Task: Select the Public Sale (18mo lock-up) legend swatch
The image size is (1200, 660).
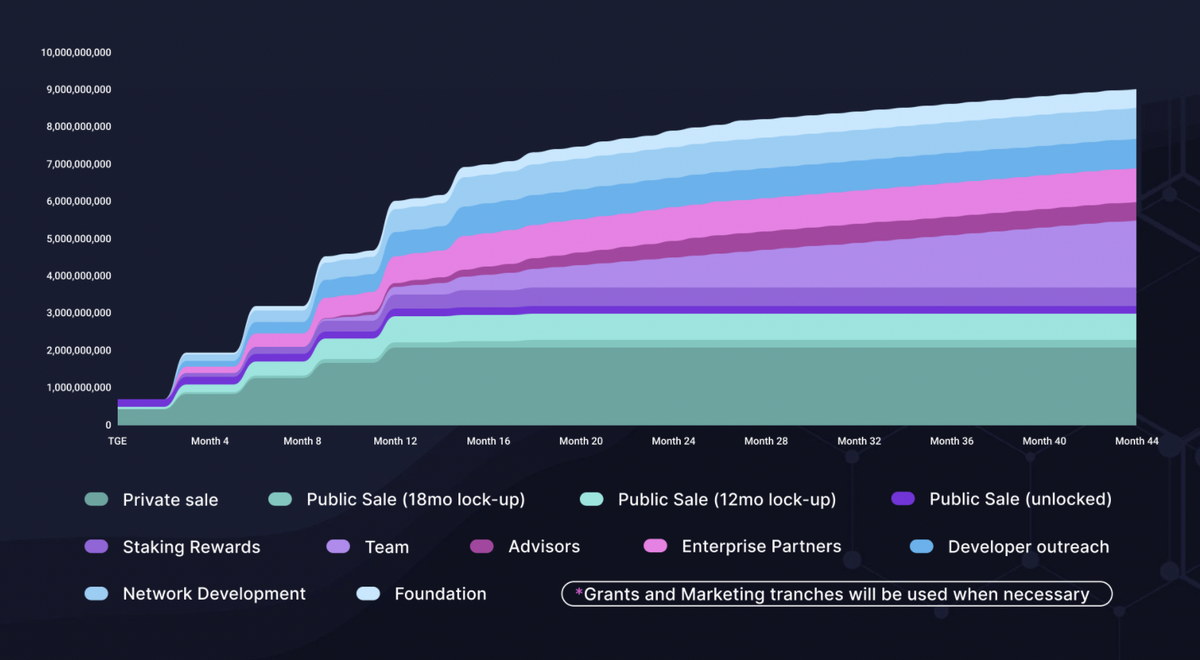Action: pos(280,499)
